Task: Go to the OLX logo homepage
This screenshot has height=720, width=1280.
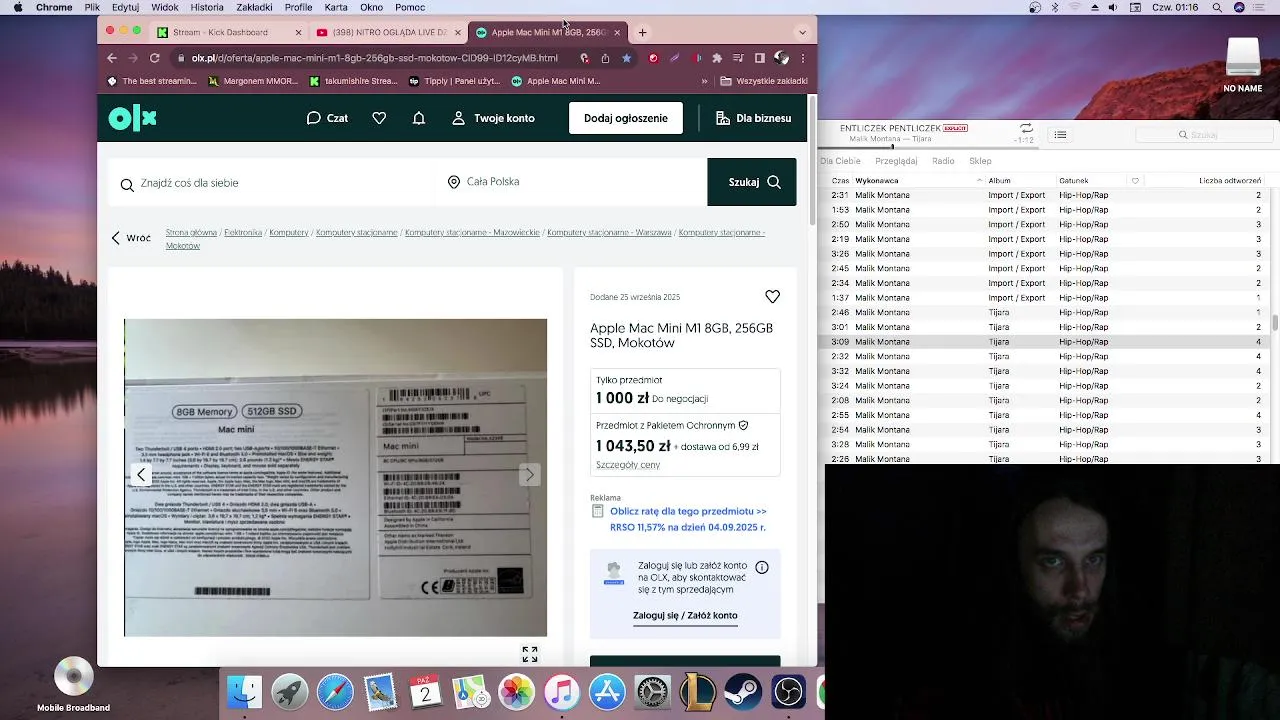Action: (x=132, y=118)
